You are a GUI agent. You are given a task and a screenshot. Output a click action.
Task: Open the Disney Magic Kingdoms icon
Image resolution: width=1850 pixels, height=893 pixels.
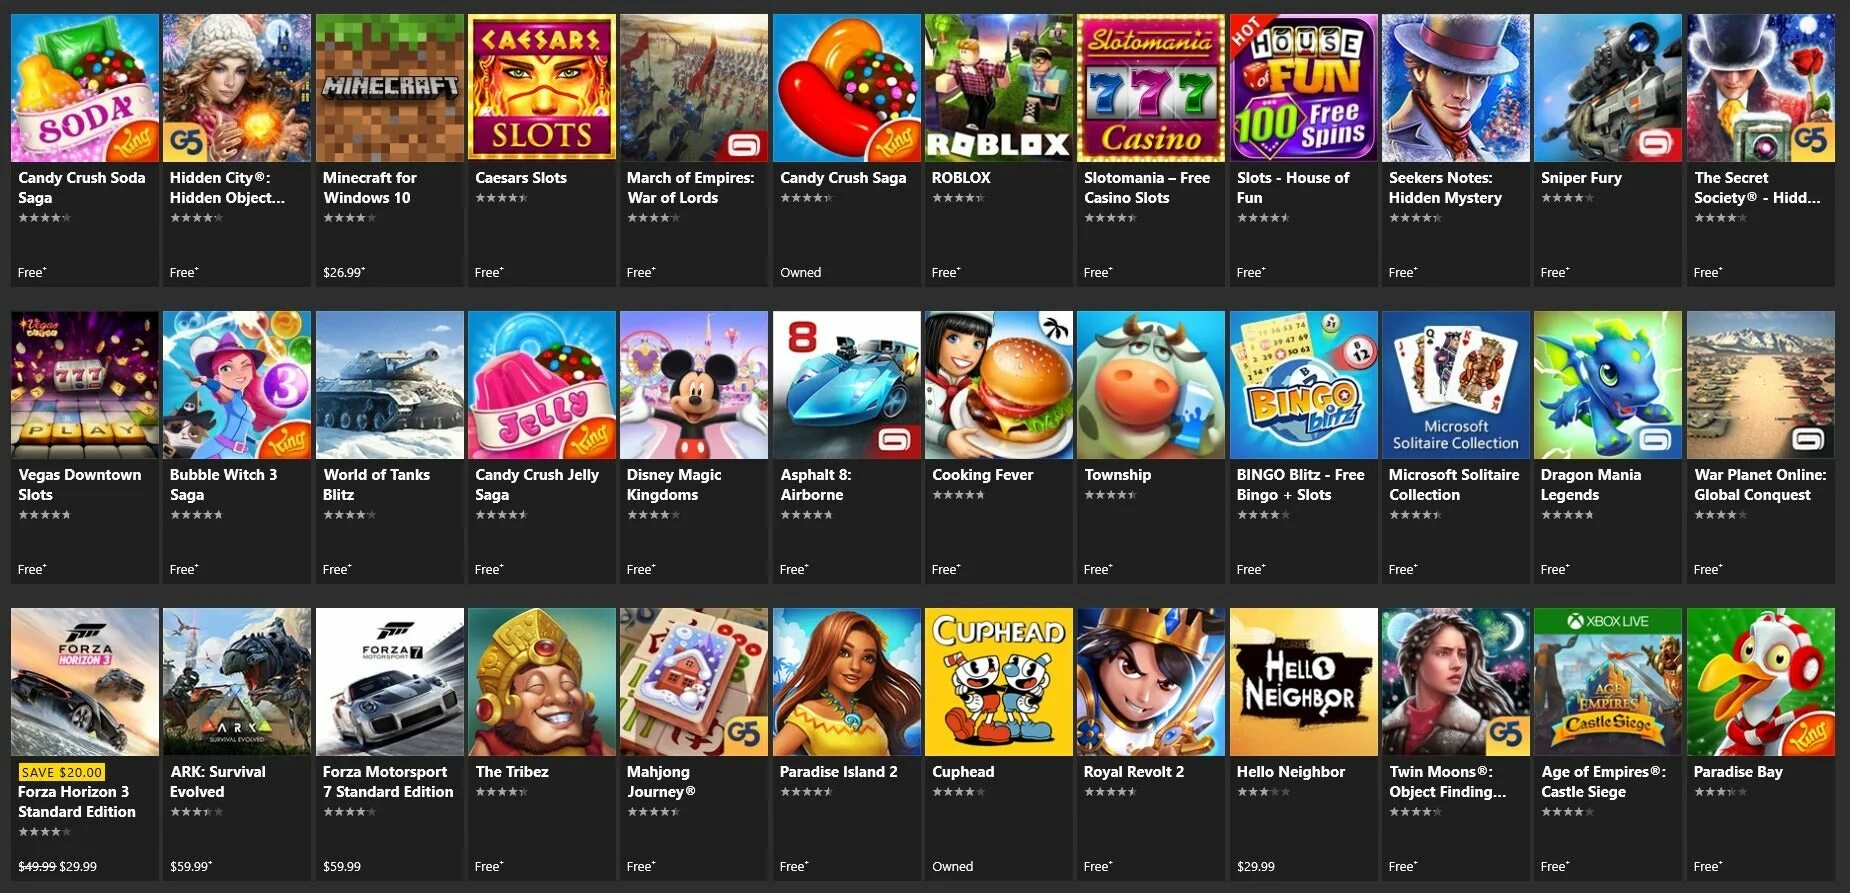[694, 385]
